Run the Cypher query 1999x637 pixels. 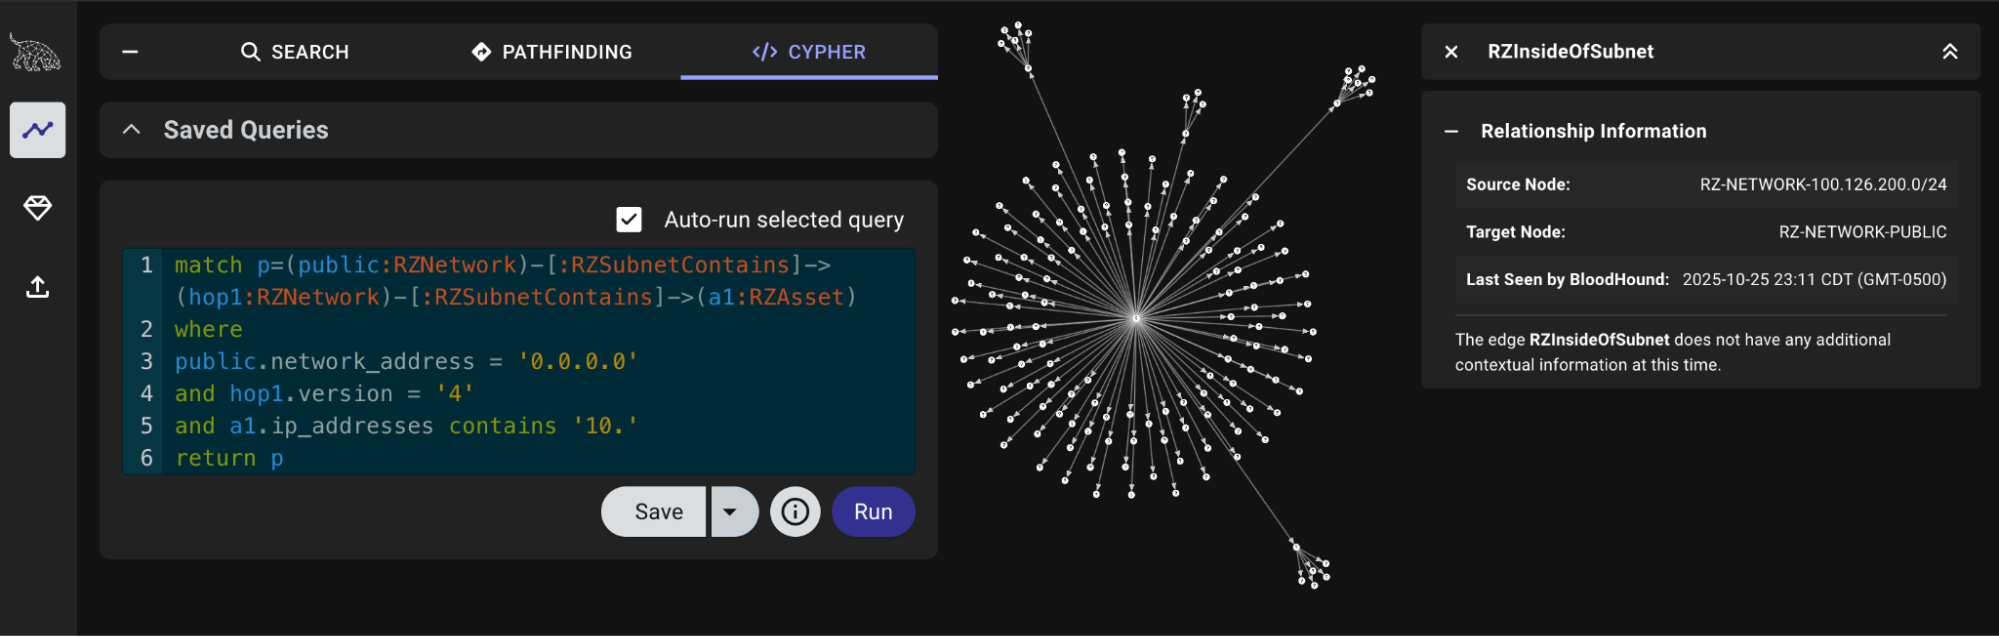click(x=873, y=512)
